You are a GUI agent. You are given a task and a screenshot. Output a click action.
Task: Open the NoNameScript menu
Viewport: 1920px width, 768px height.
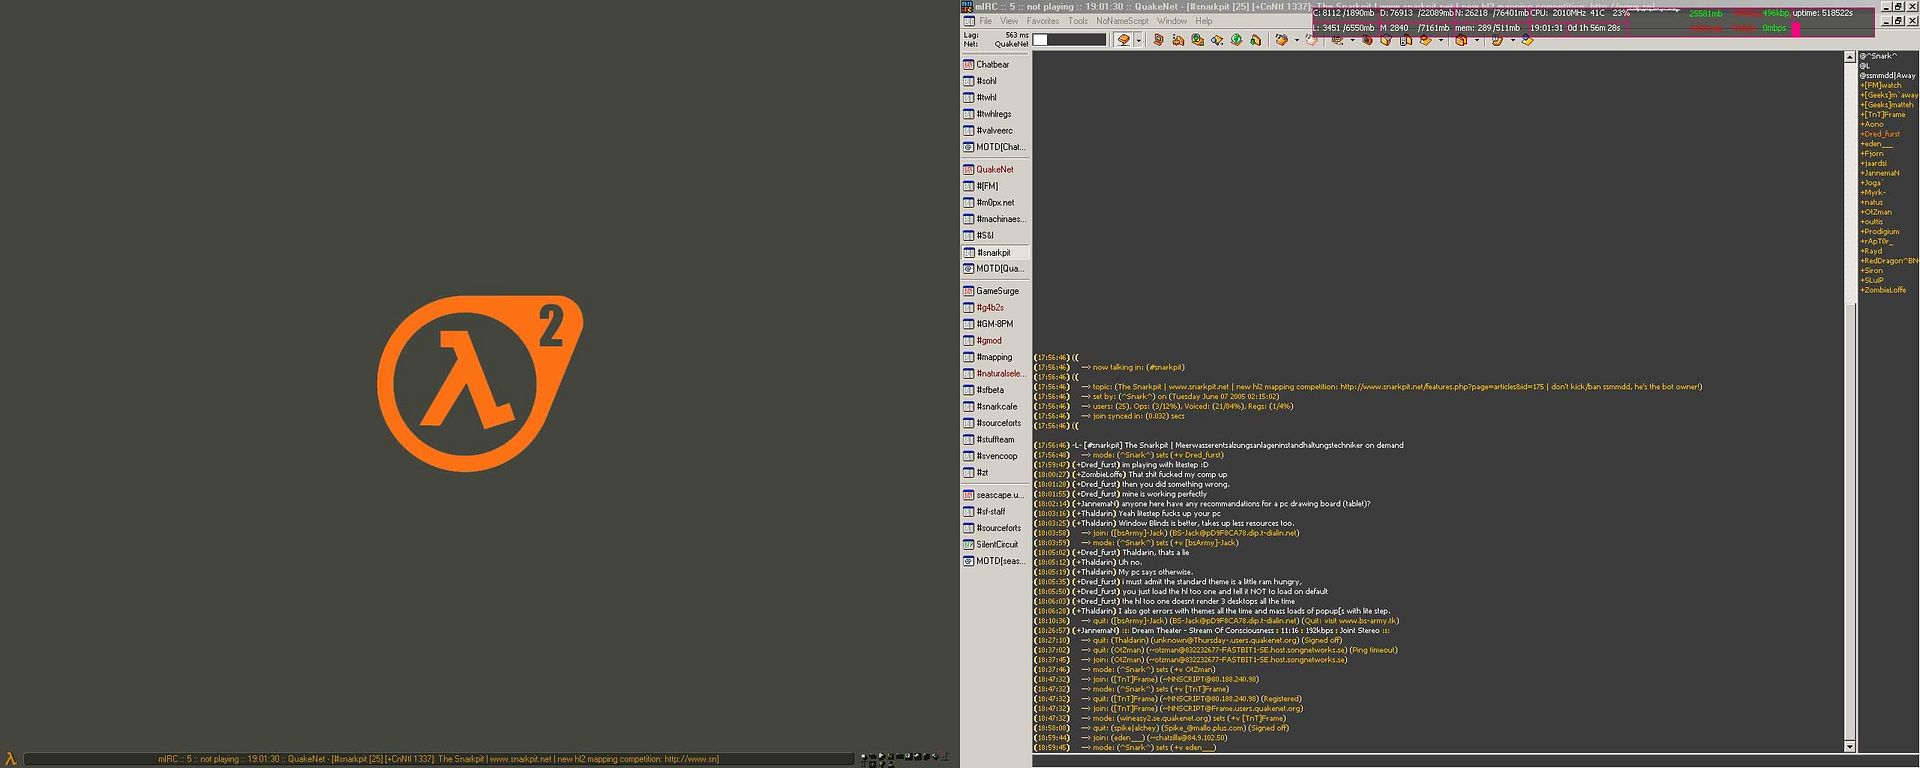[1121, 21]
